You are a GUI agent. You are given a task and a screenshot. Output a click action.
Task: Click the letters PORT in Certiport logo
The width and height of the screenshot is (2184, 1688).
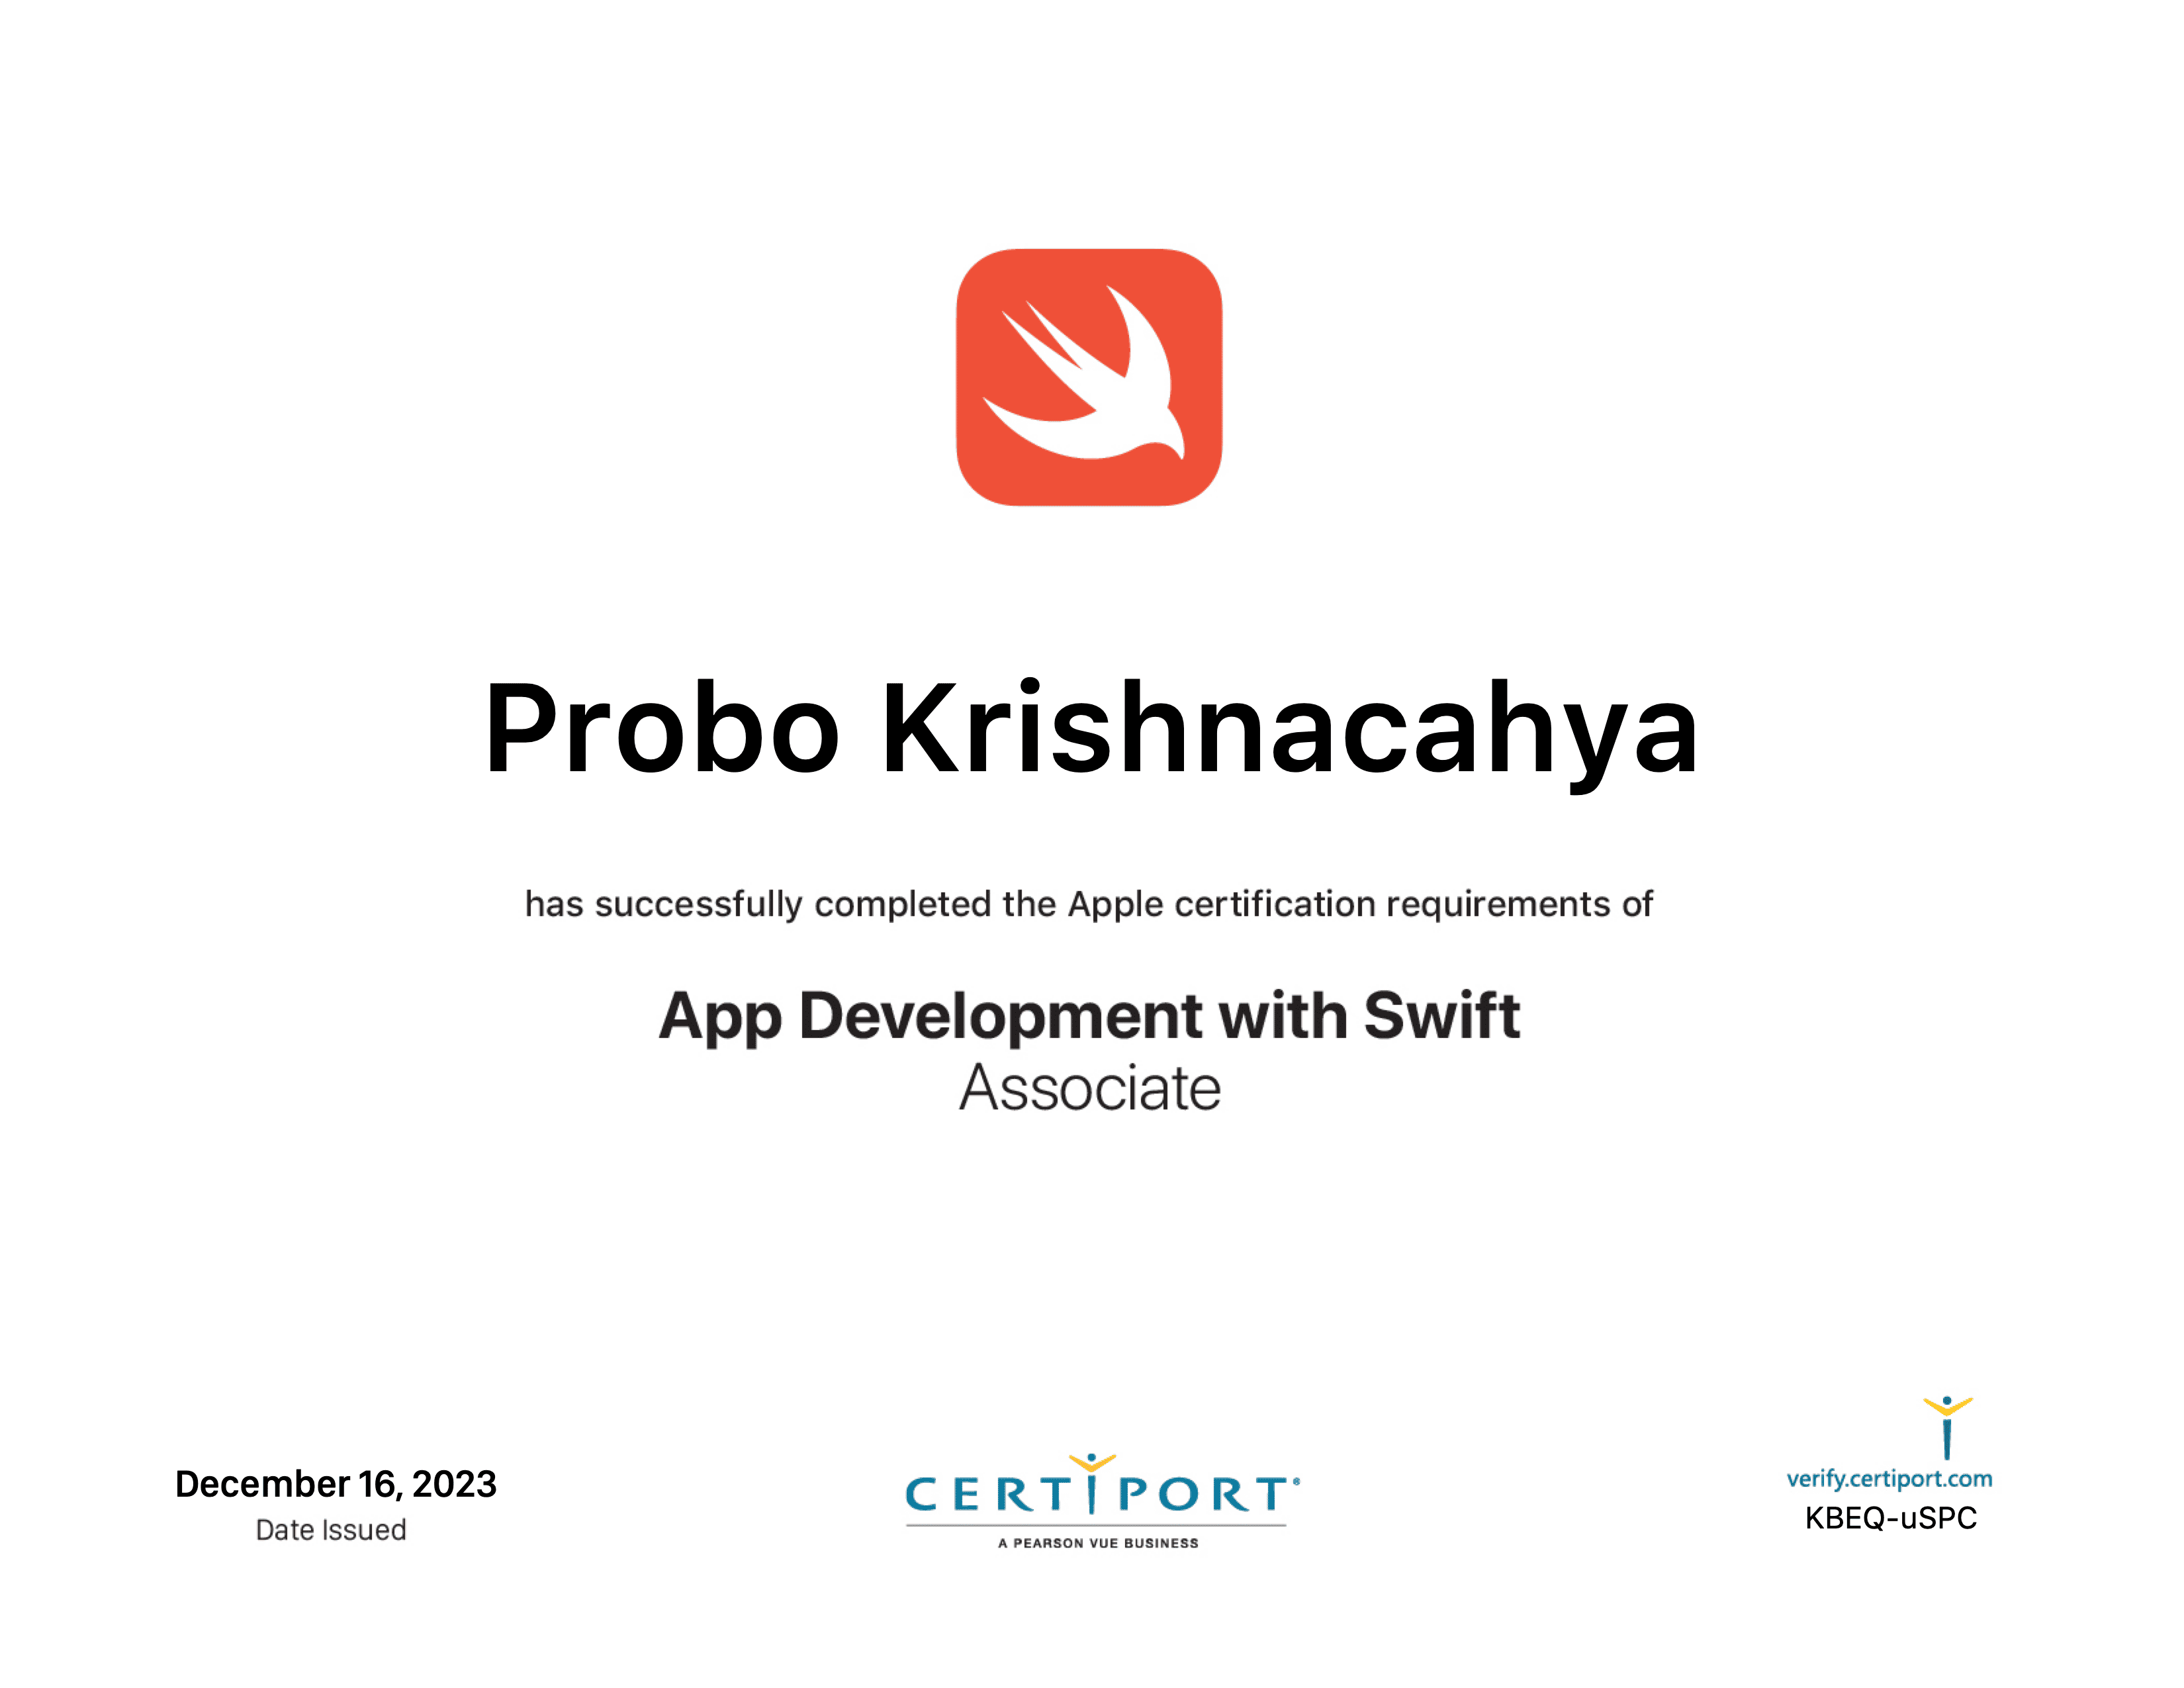pos(1203,1495)
